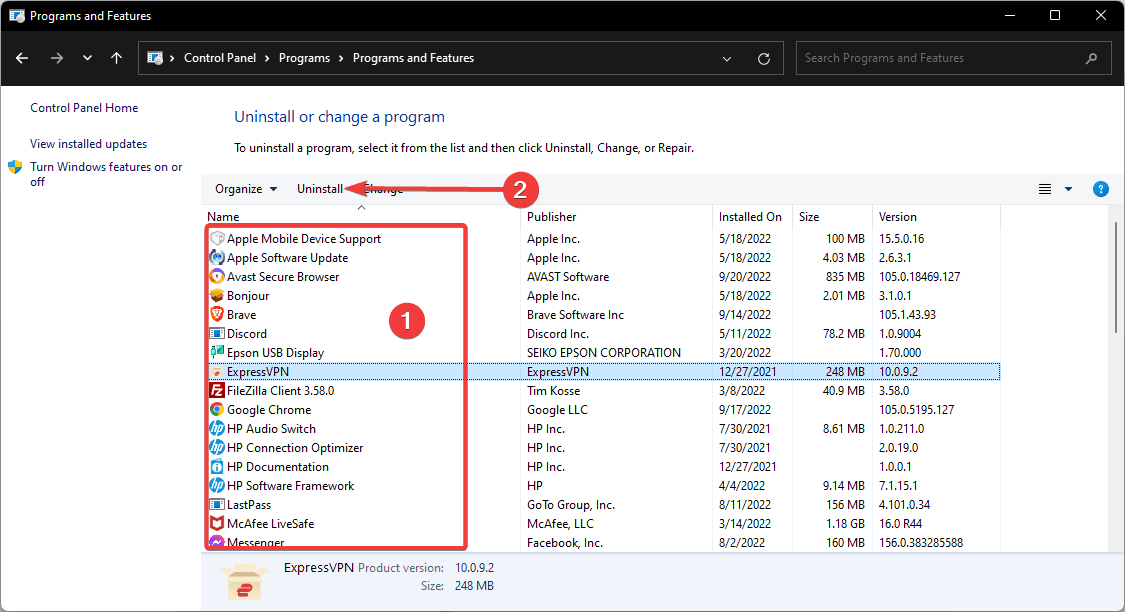
Task: Sort programs by Publisher column header
Action: [552, 217]
